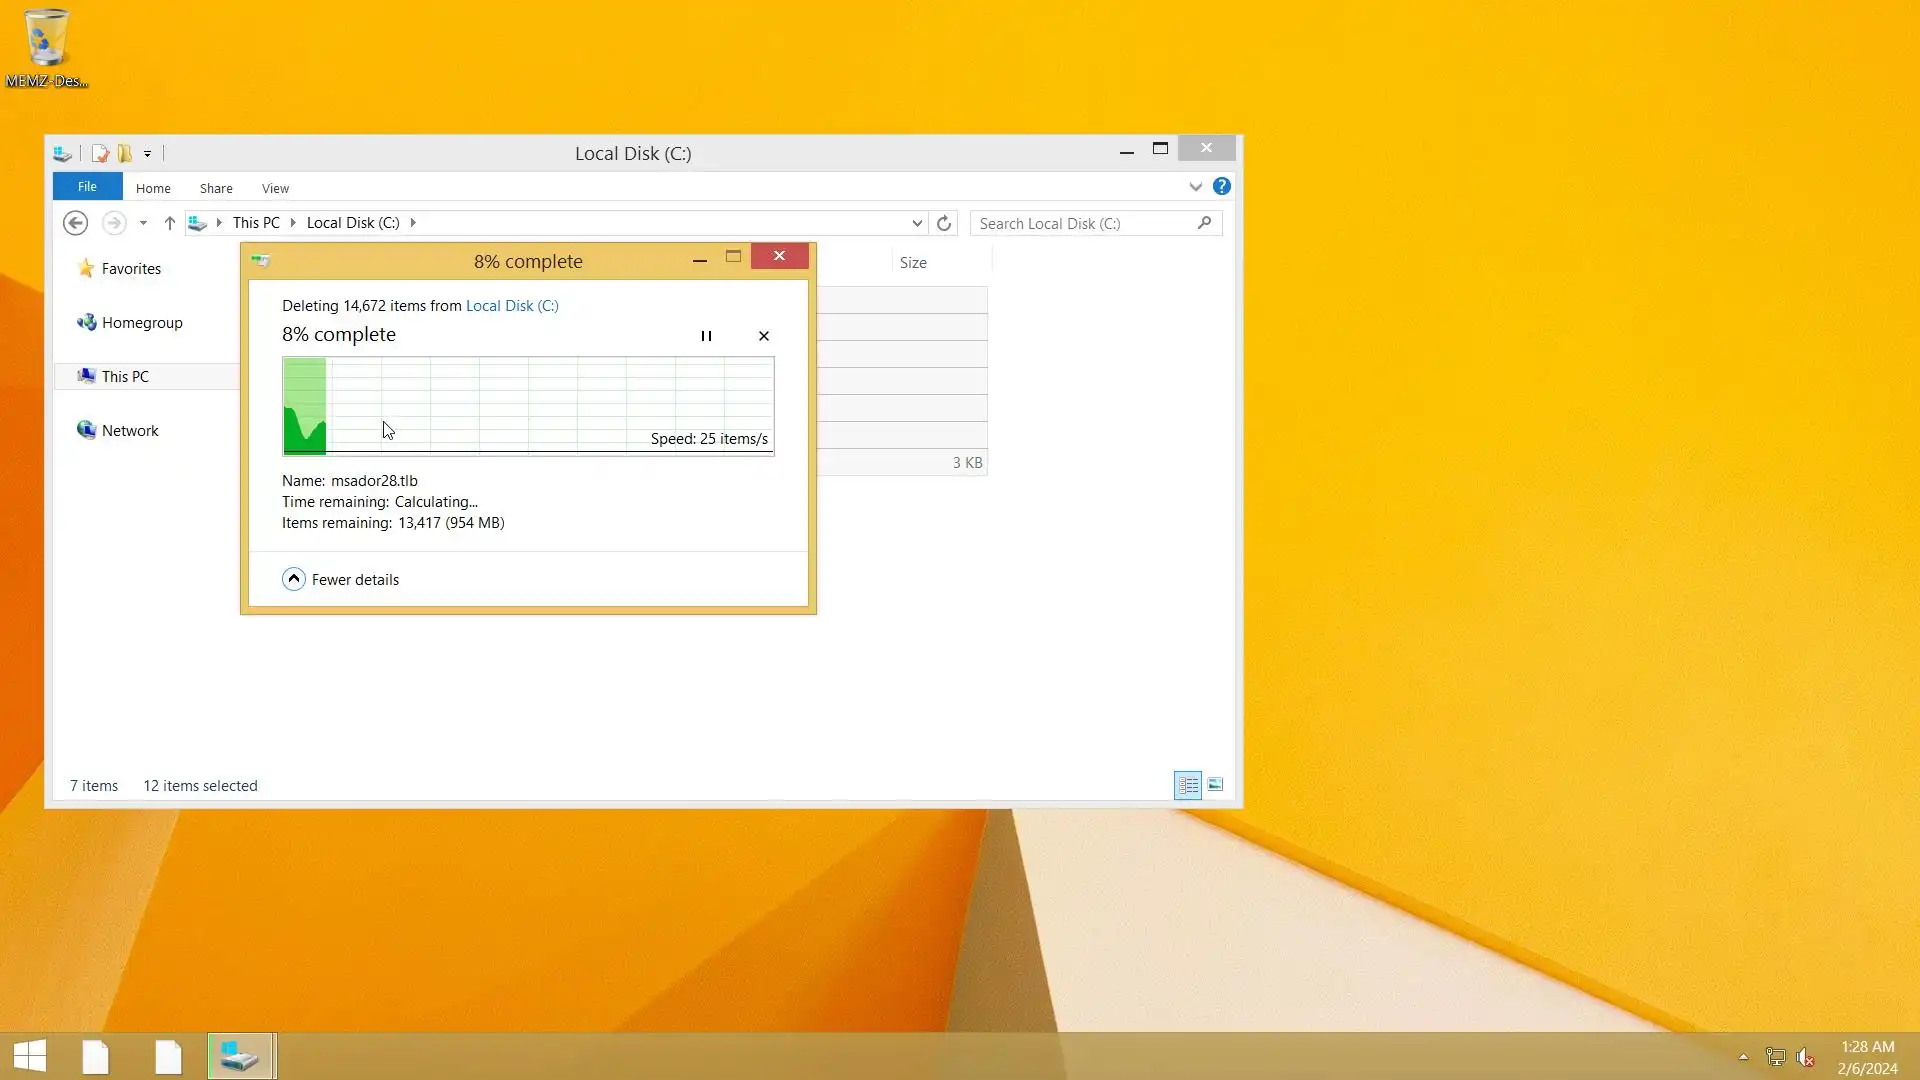The height and width of the screenshot is (1080, 1920).
Task: Refresh the current folder view
Action: tap(944, 223)
